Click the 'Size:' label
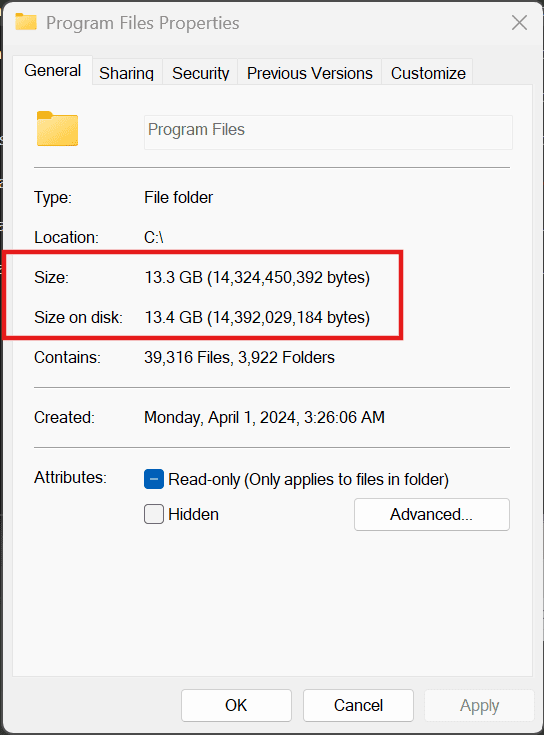The image size is (544, 735). coord(51,278)
